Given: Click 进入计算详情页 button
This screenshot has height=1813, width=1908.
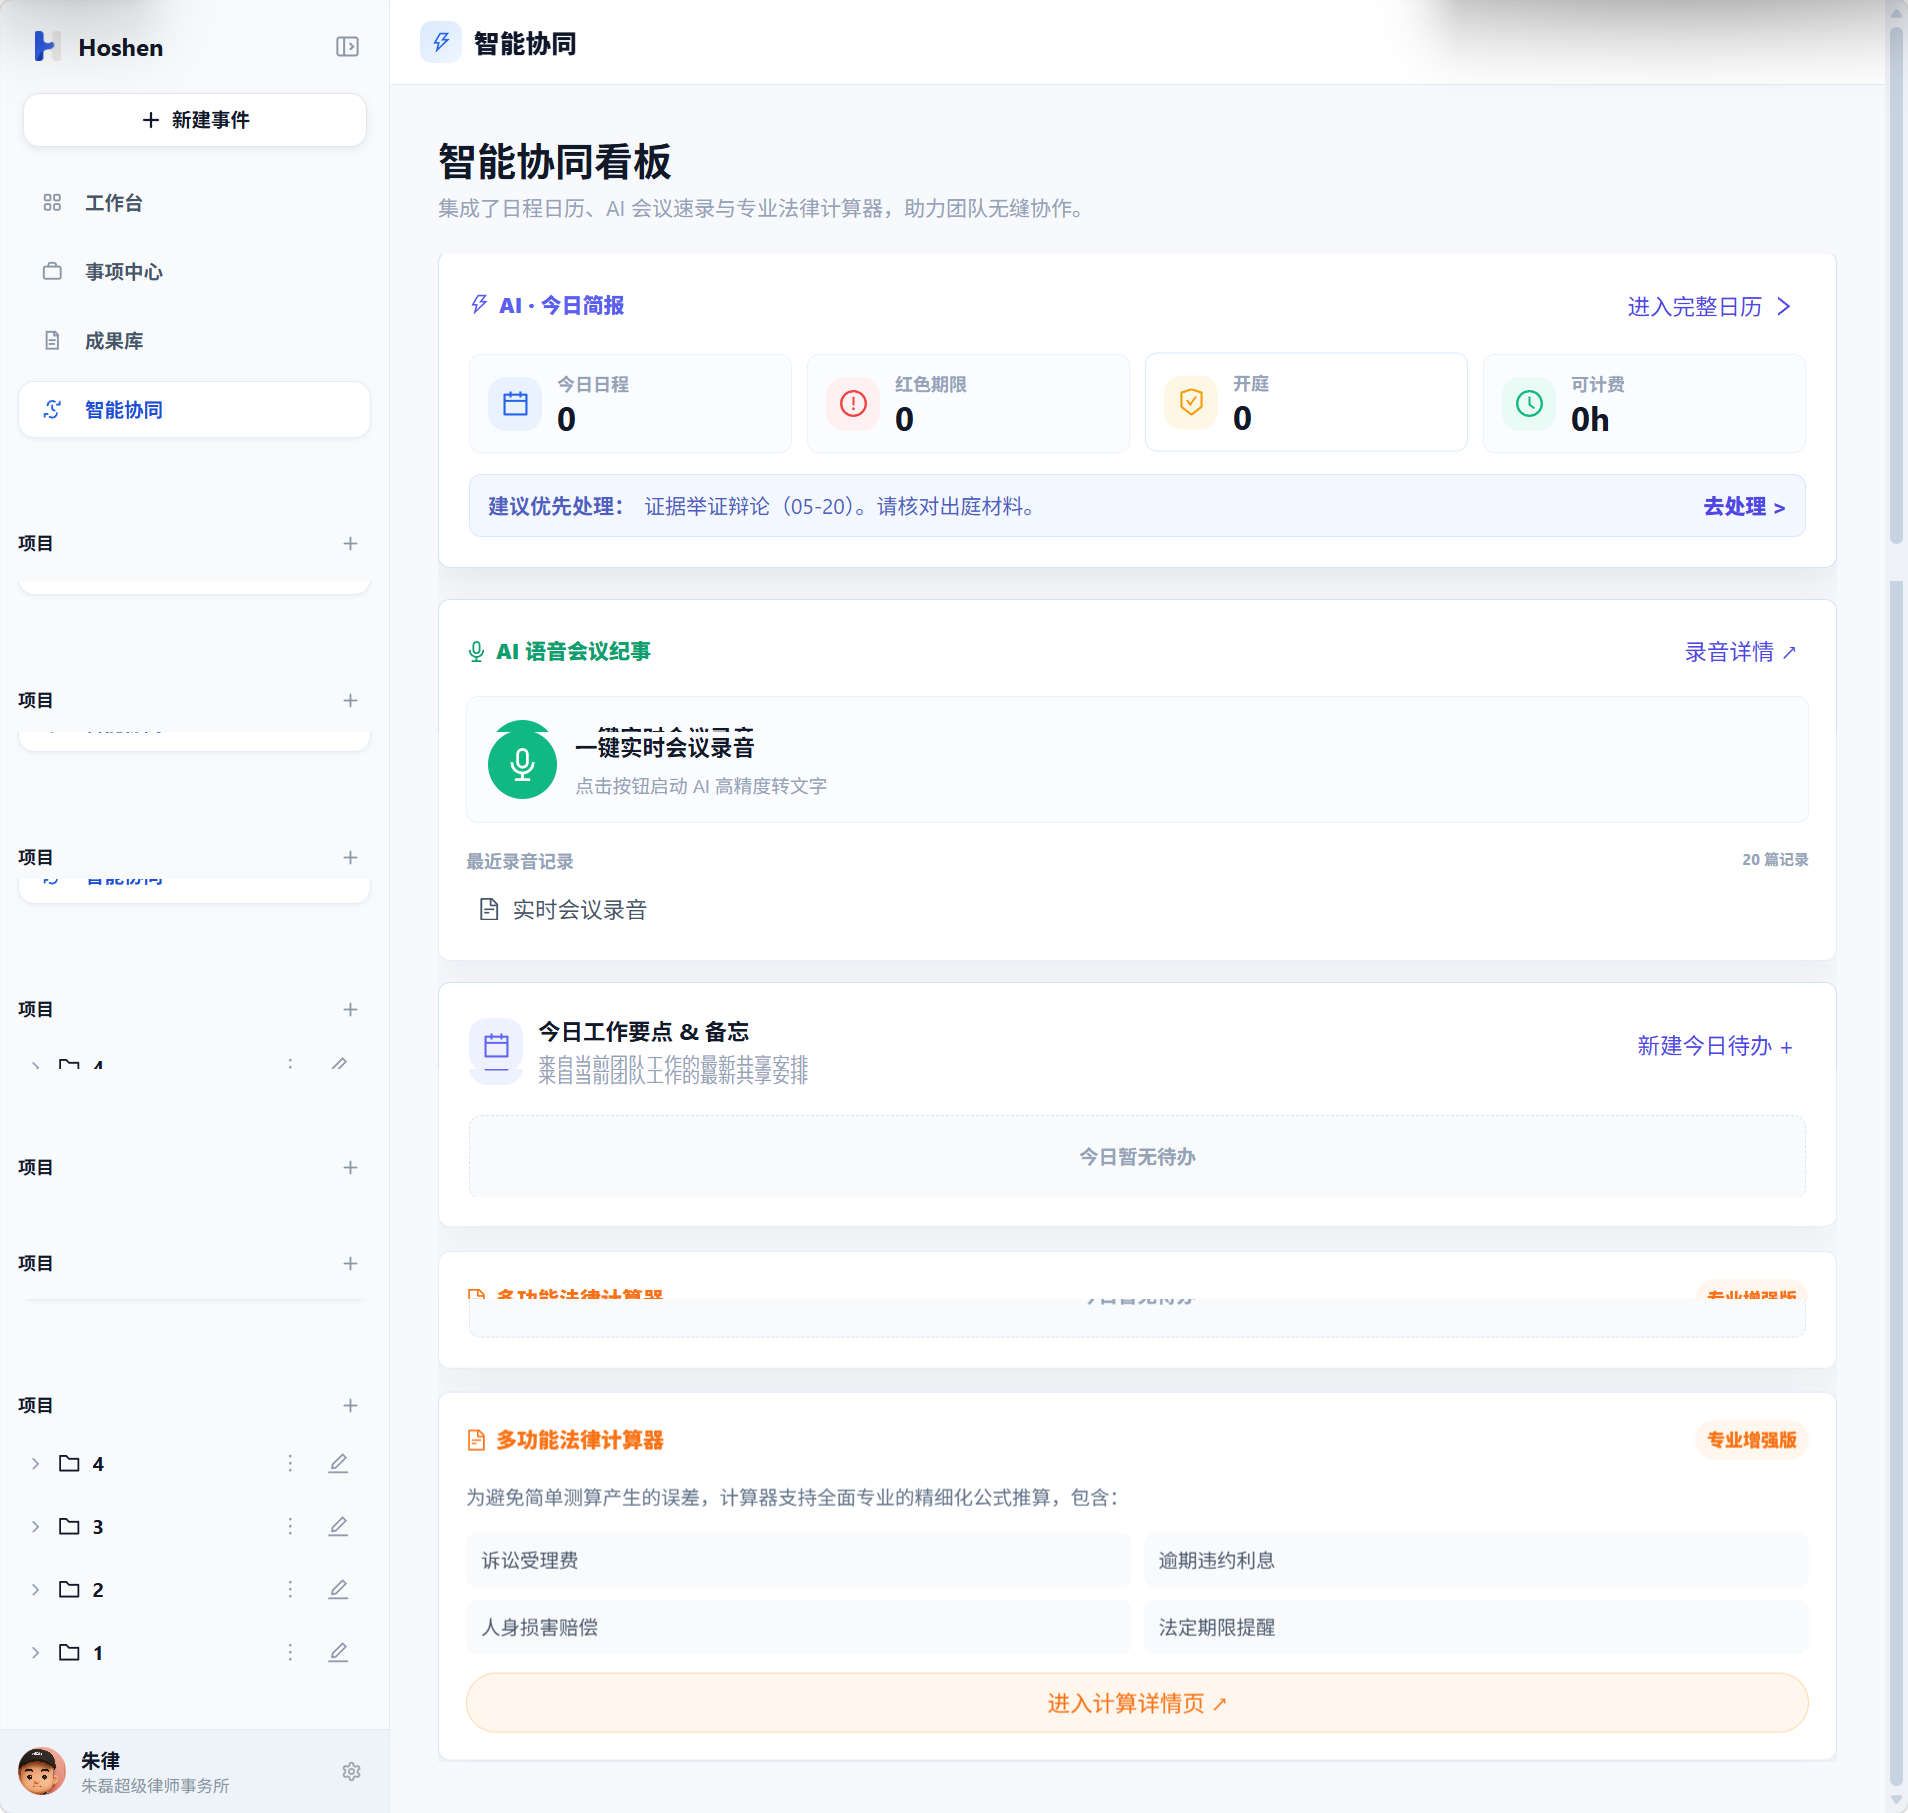Looking at the screenshot, I should 1137,1703.
